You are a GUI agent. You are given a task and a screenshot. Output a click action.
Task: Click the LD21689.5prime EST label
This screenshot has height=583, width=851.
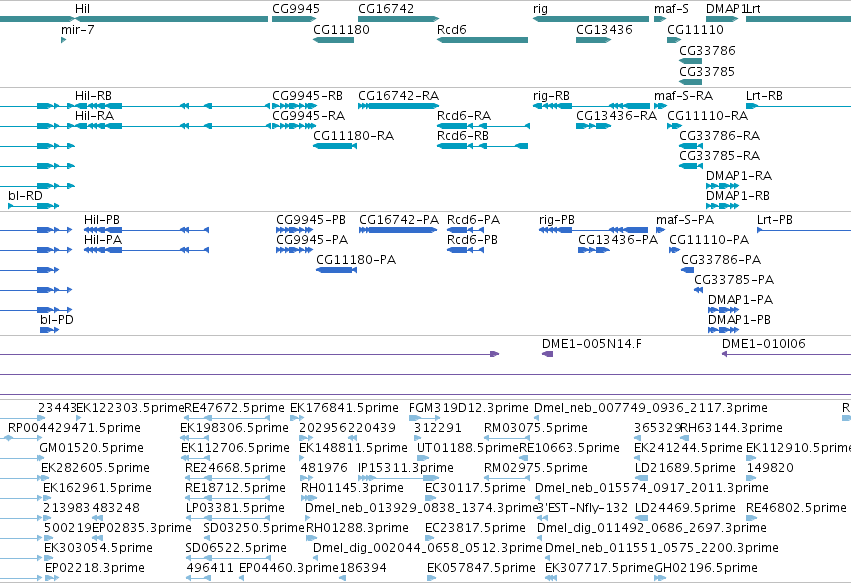(x=685, y=467)
